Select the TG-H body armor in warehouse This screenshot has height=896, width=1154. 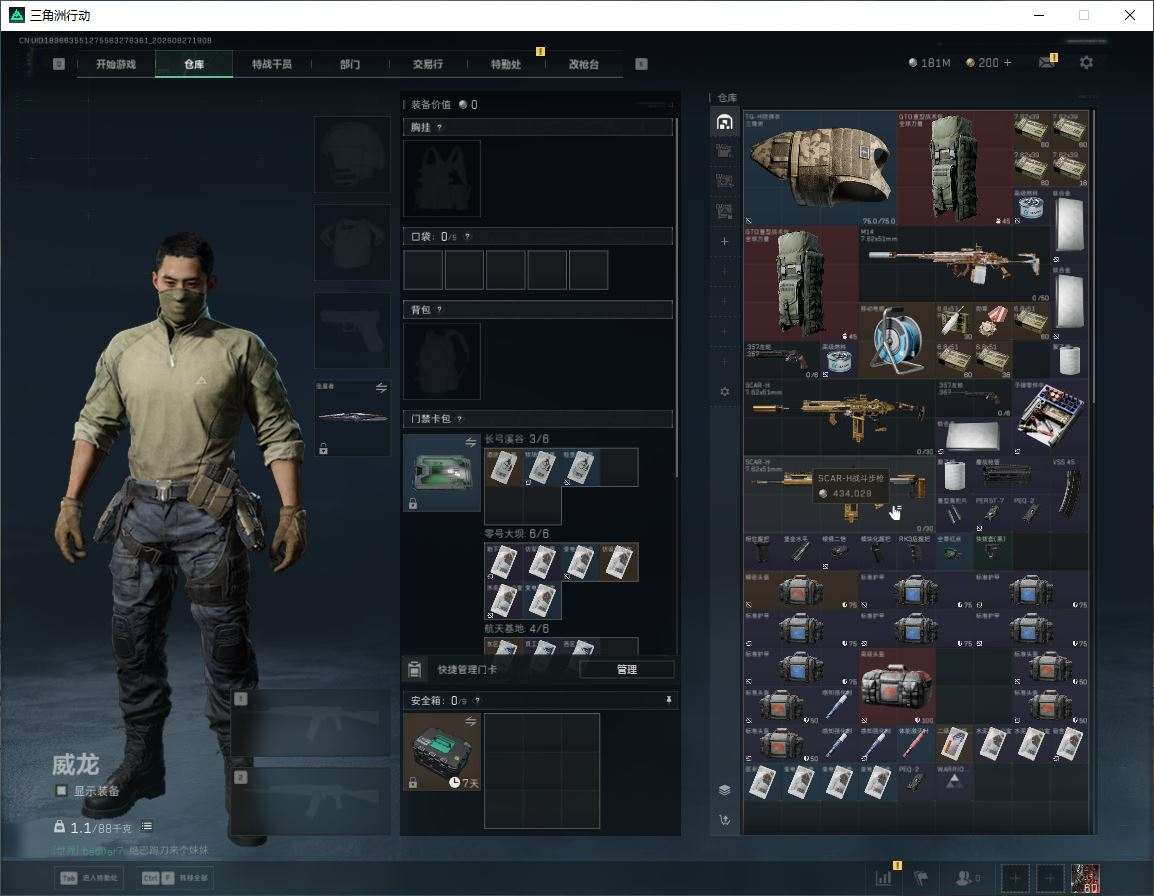820,169
